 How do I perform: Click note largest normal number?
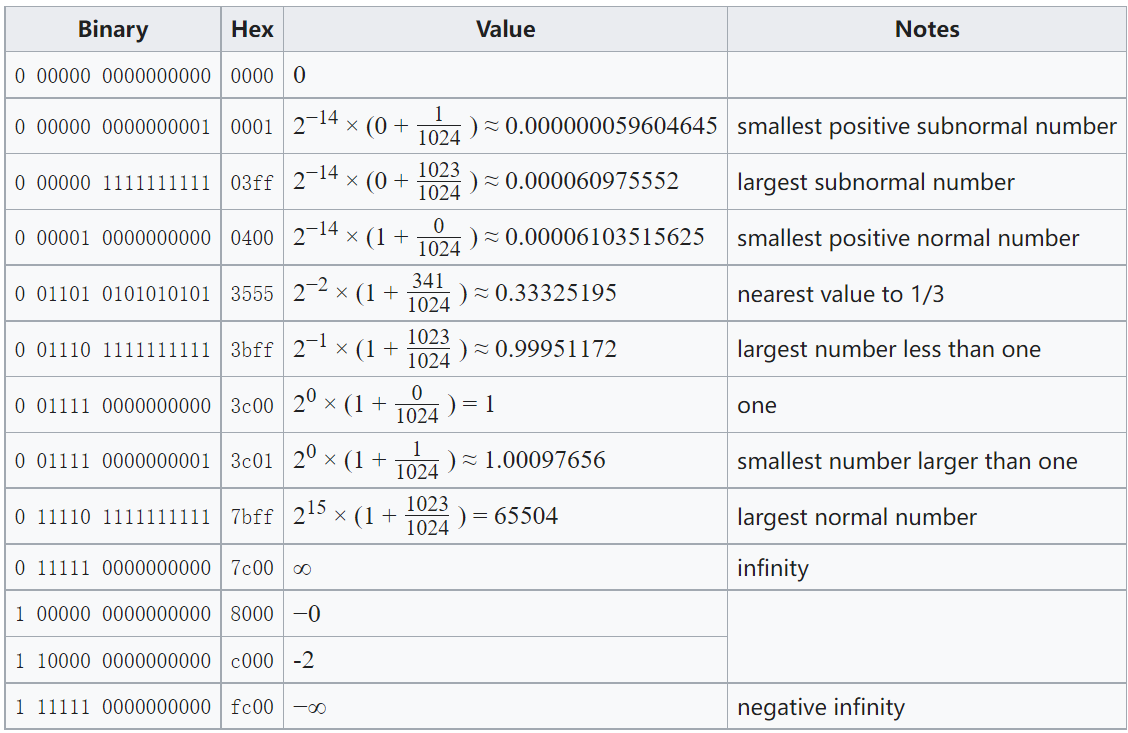(857, 517)
